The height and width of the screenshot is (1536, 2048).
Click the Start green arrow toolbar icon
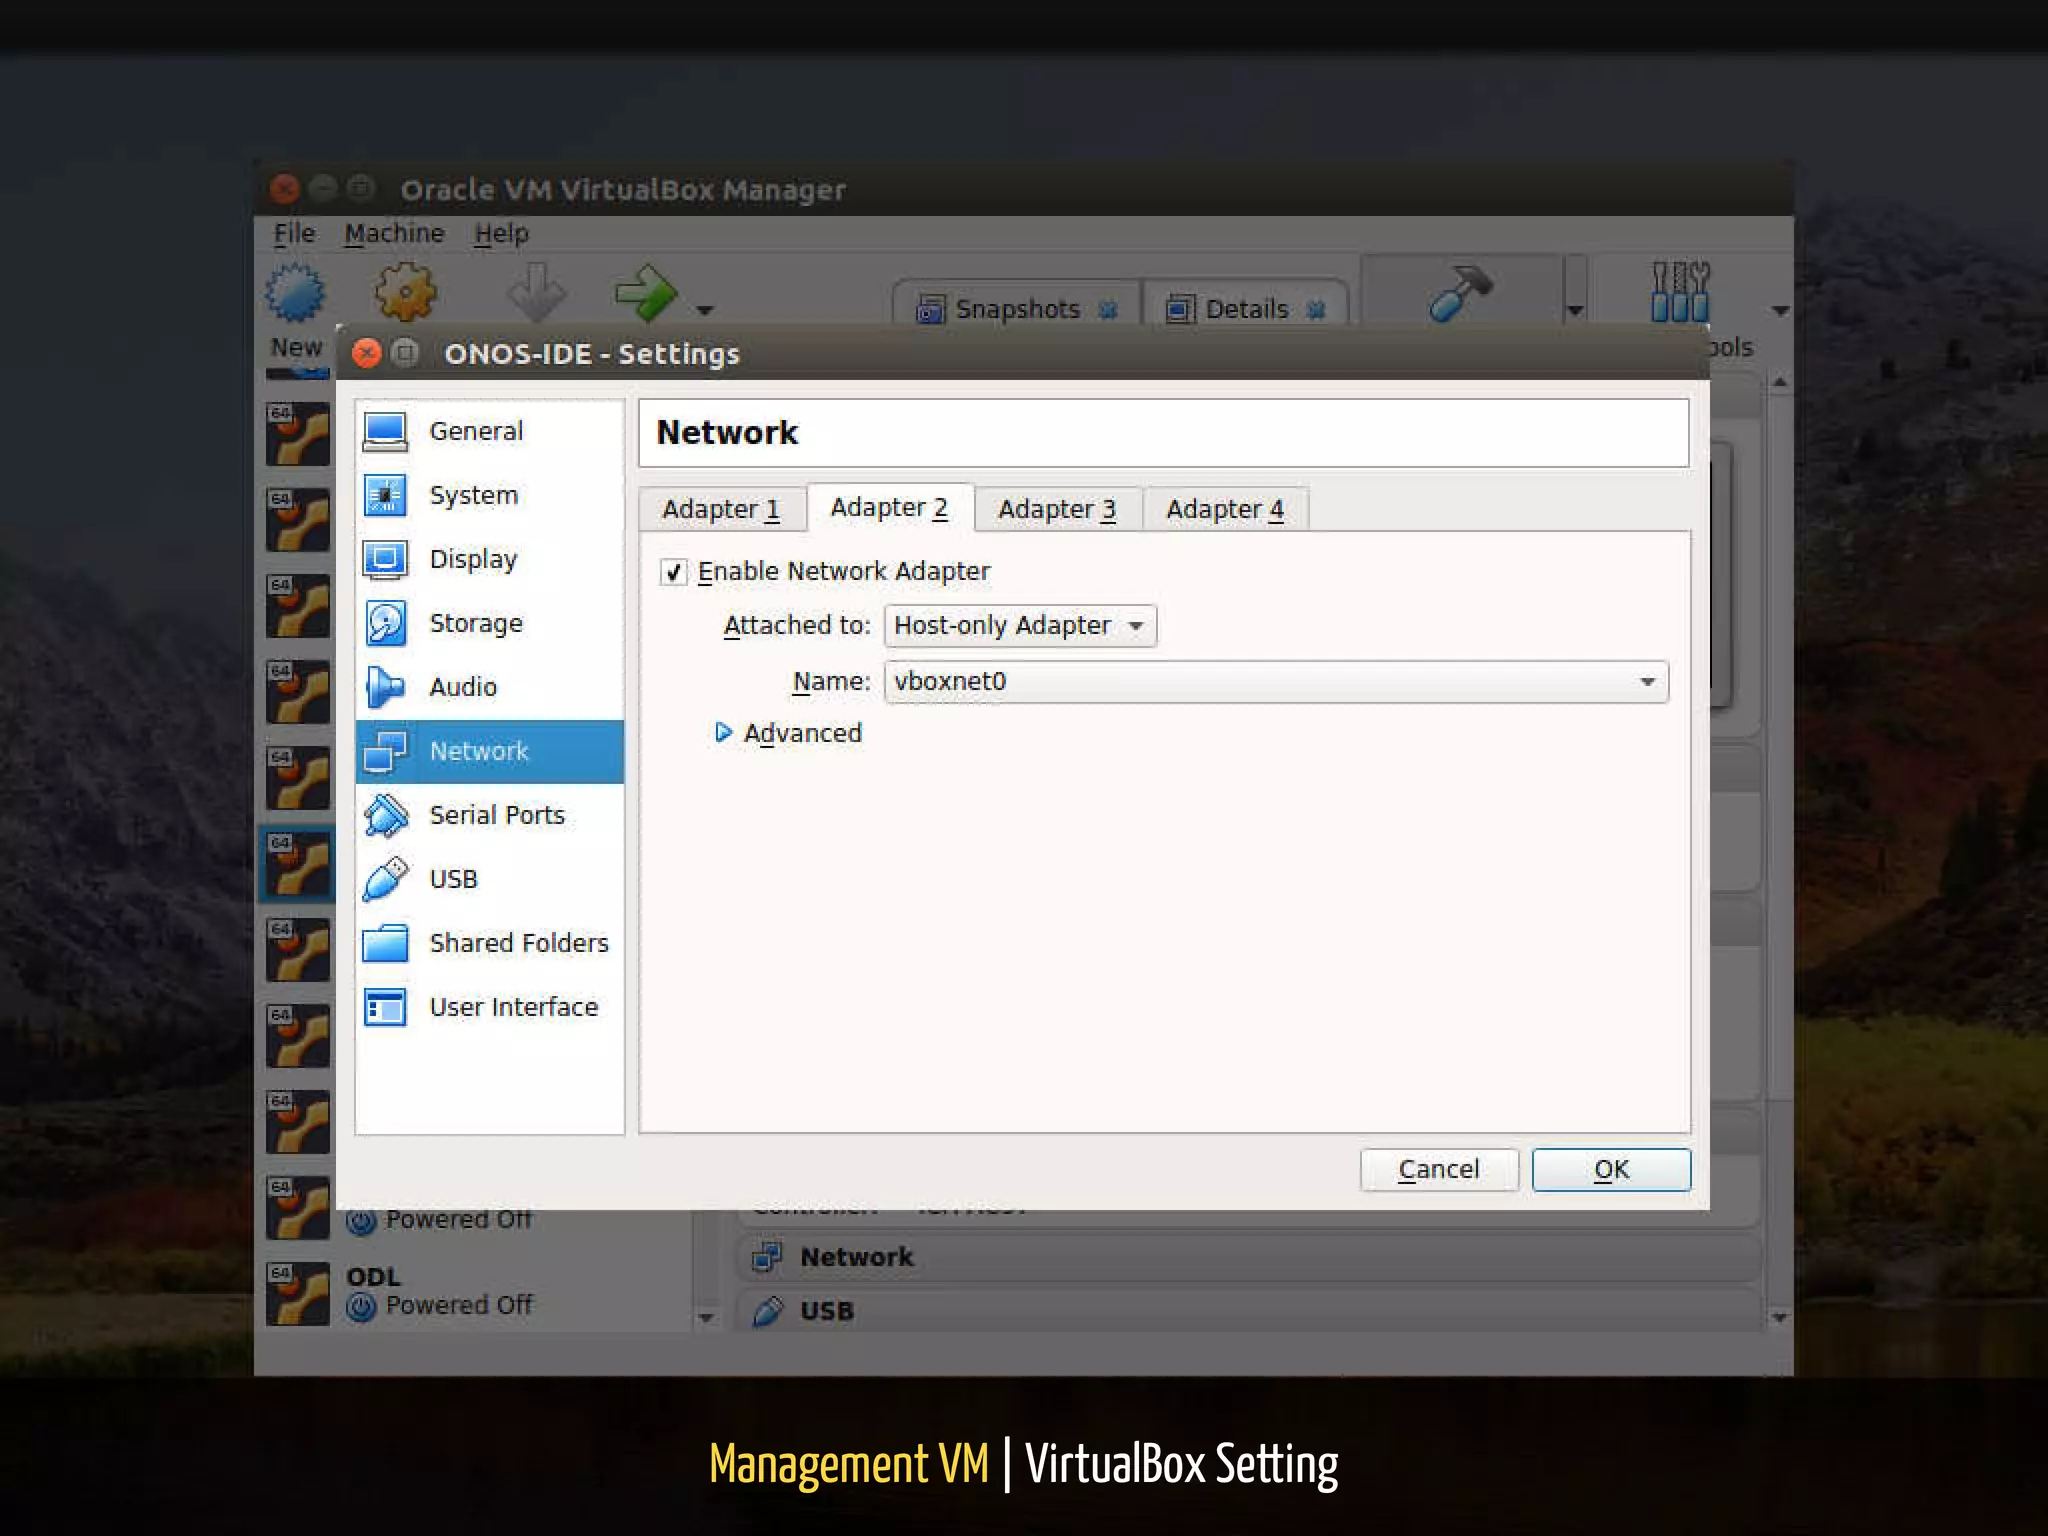(x=646, y=293)
